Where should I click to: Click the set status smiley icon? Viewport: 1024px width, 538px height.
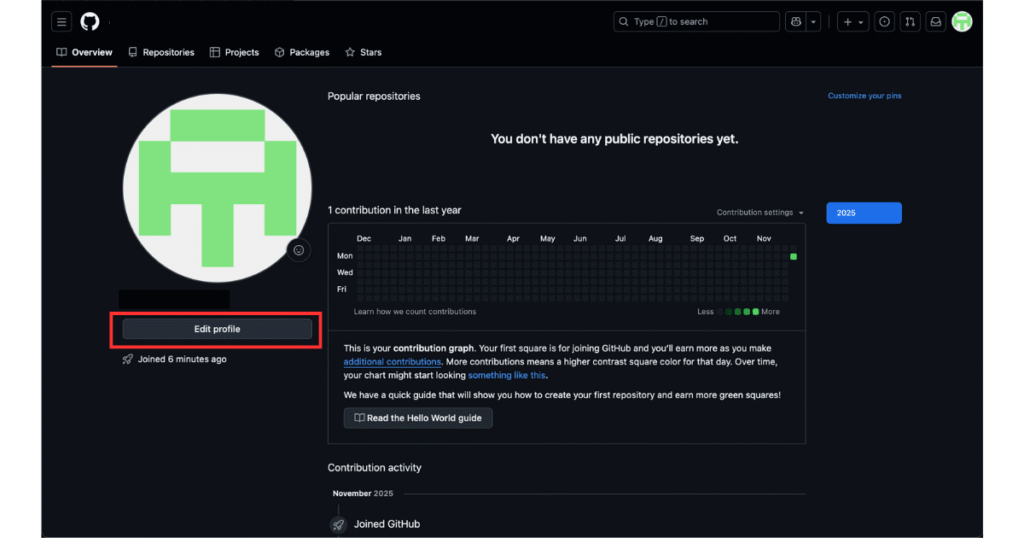(298, 250)
